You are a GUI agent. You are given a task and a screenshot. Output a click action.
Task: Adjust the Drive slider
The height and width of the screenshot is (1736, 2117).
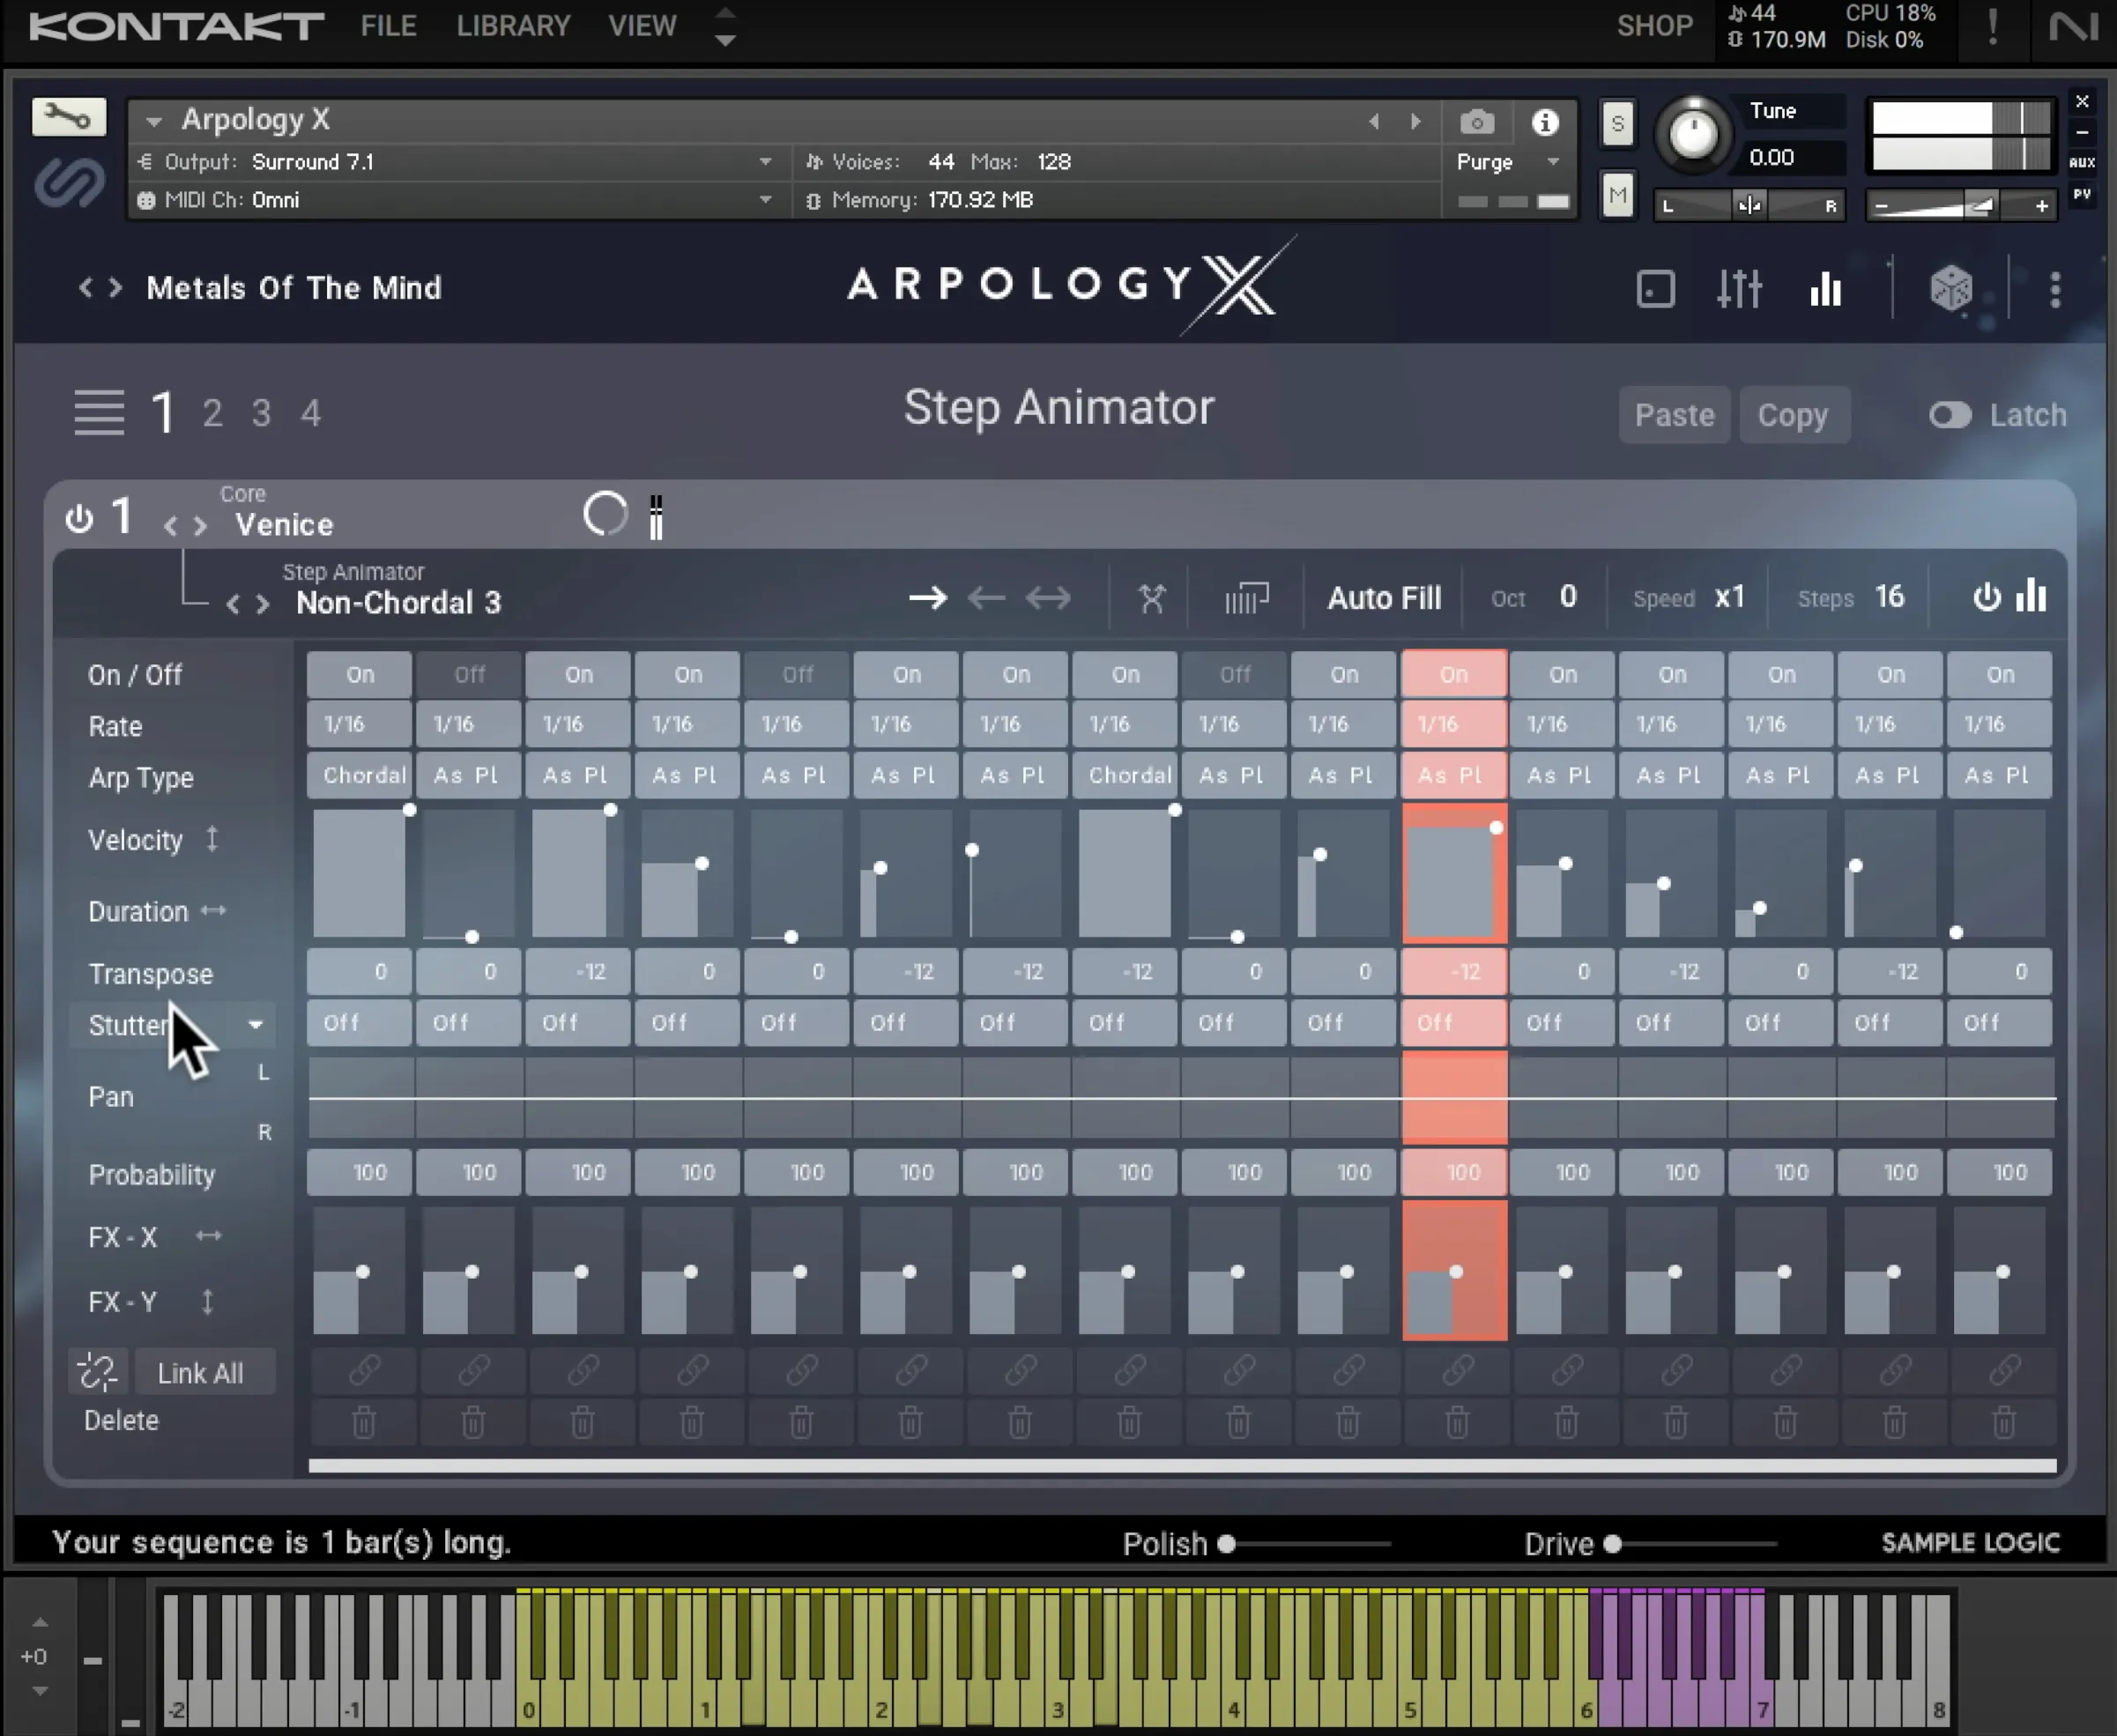(x=1690, y=1544)
